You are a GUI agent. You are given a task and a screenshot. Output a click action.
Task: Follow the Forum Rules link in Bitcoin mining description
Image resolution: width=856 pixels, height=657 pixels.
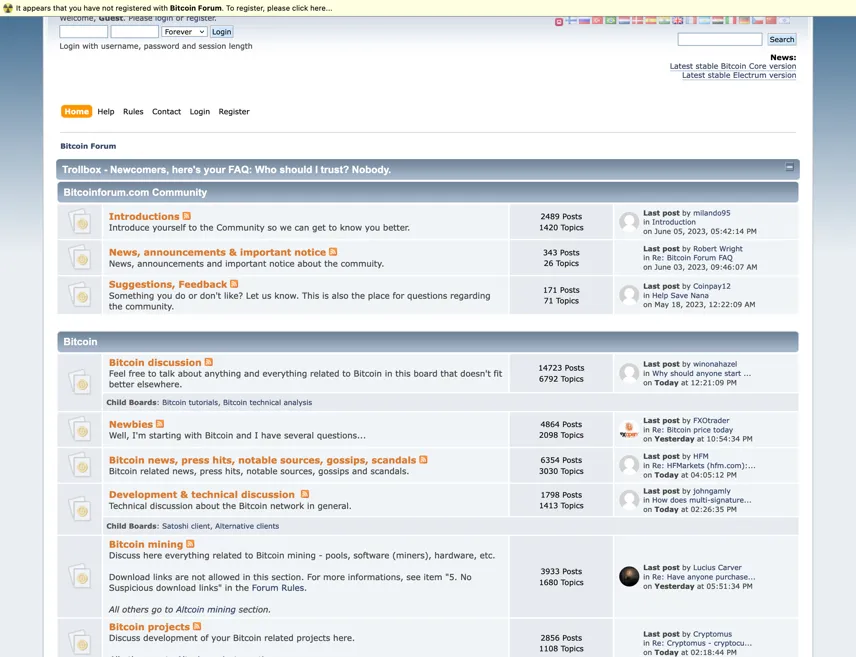click(278, 588)
